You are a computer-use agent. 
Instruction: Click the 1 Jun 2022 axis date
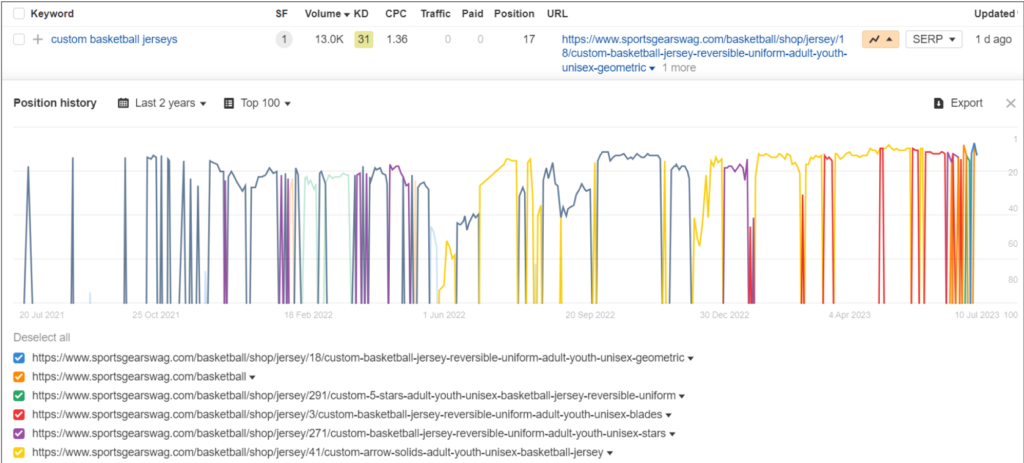coord(444,315)
